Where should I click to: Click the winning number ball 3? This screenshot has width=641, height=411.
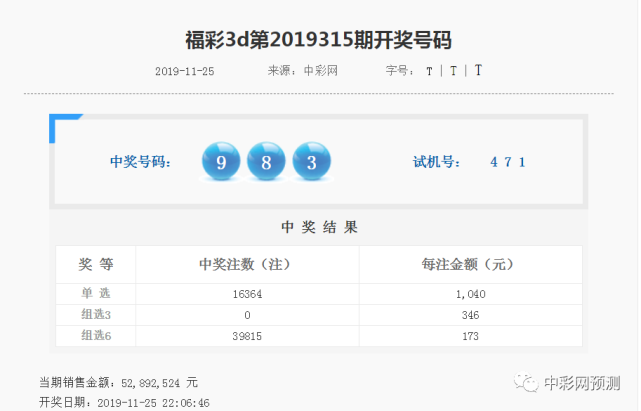tap(312, 161)
